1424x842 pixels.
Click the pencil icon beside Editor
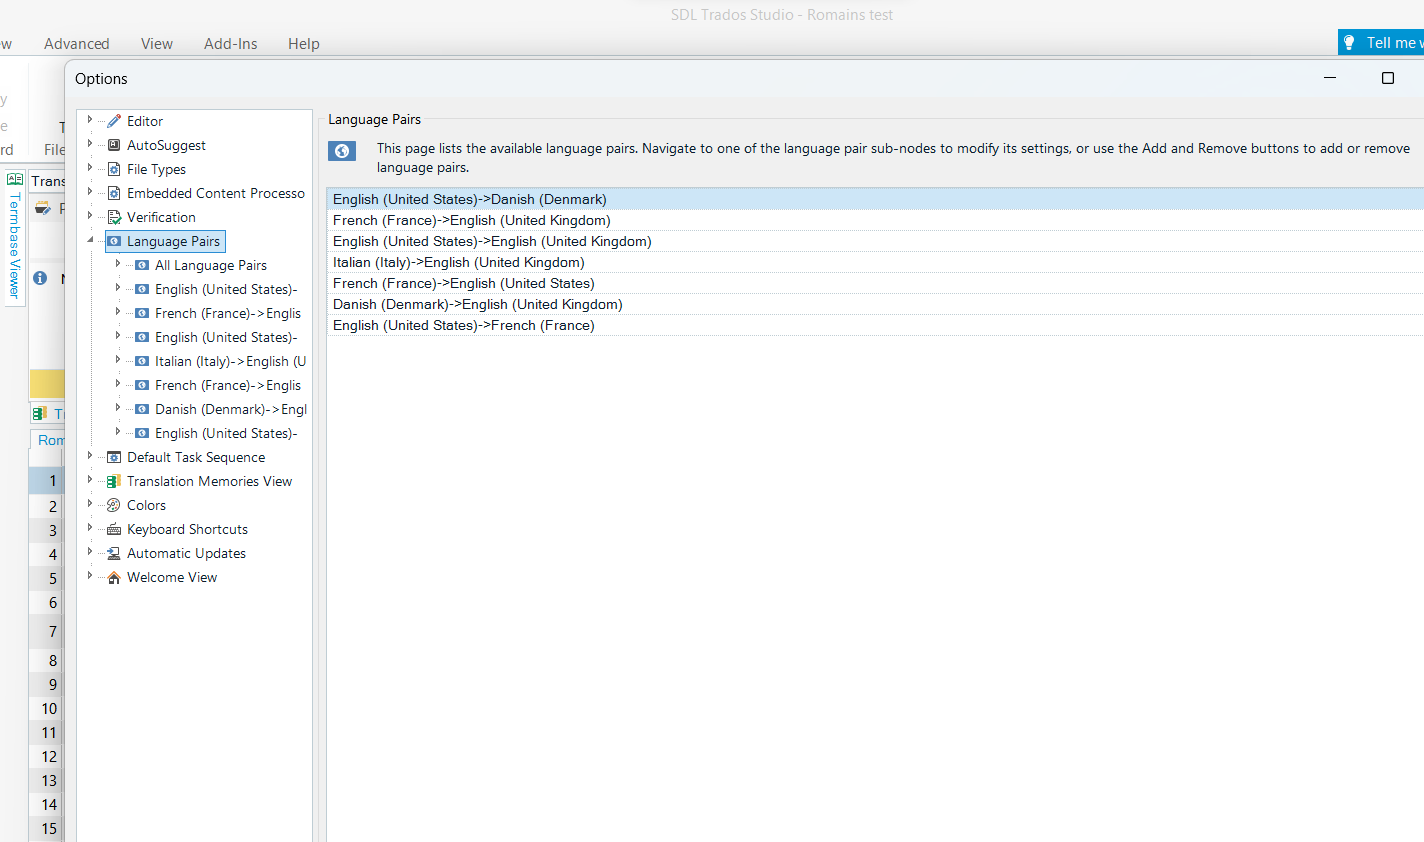tap(114, 121)
